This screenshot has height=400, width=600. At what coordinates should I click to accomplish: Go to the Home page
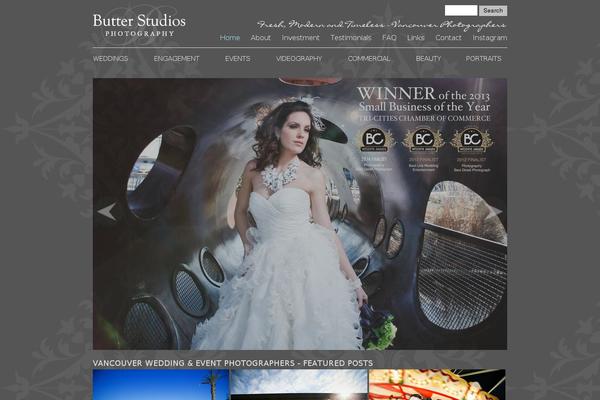[230, 38]
